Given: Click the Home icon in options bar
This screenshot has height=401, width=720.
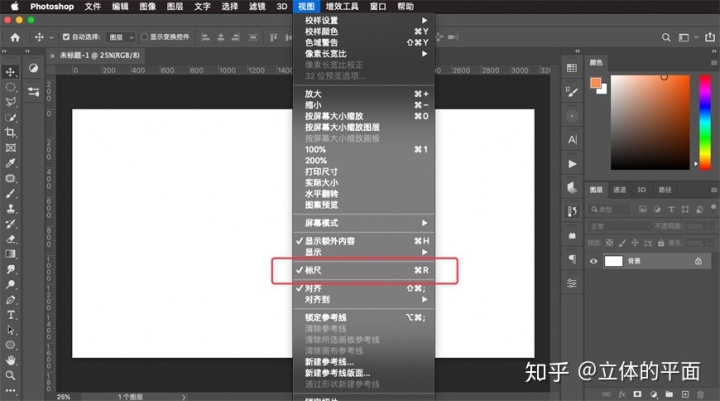Looking at the screenshot, I should [15, 37].
